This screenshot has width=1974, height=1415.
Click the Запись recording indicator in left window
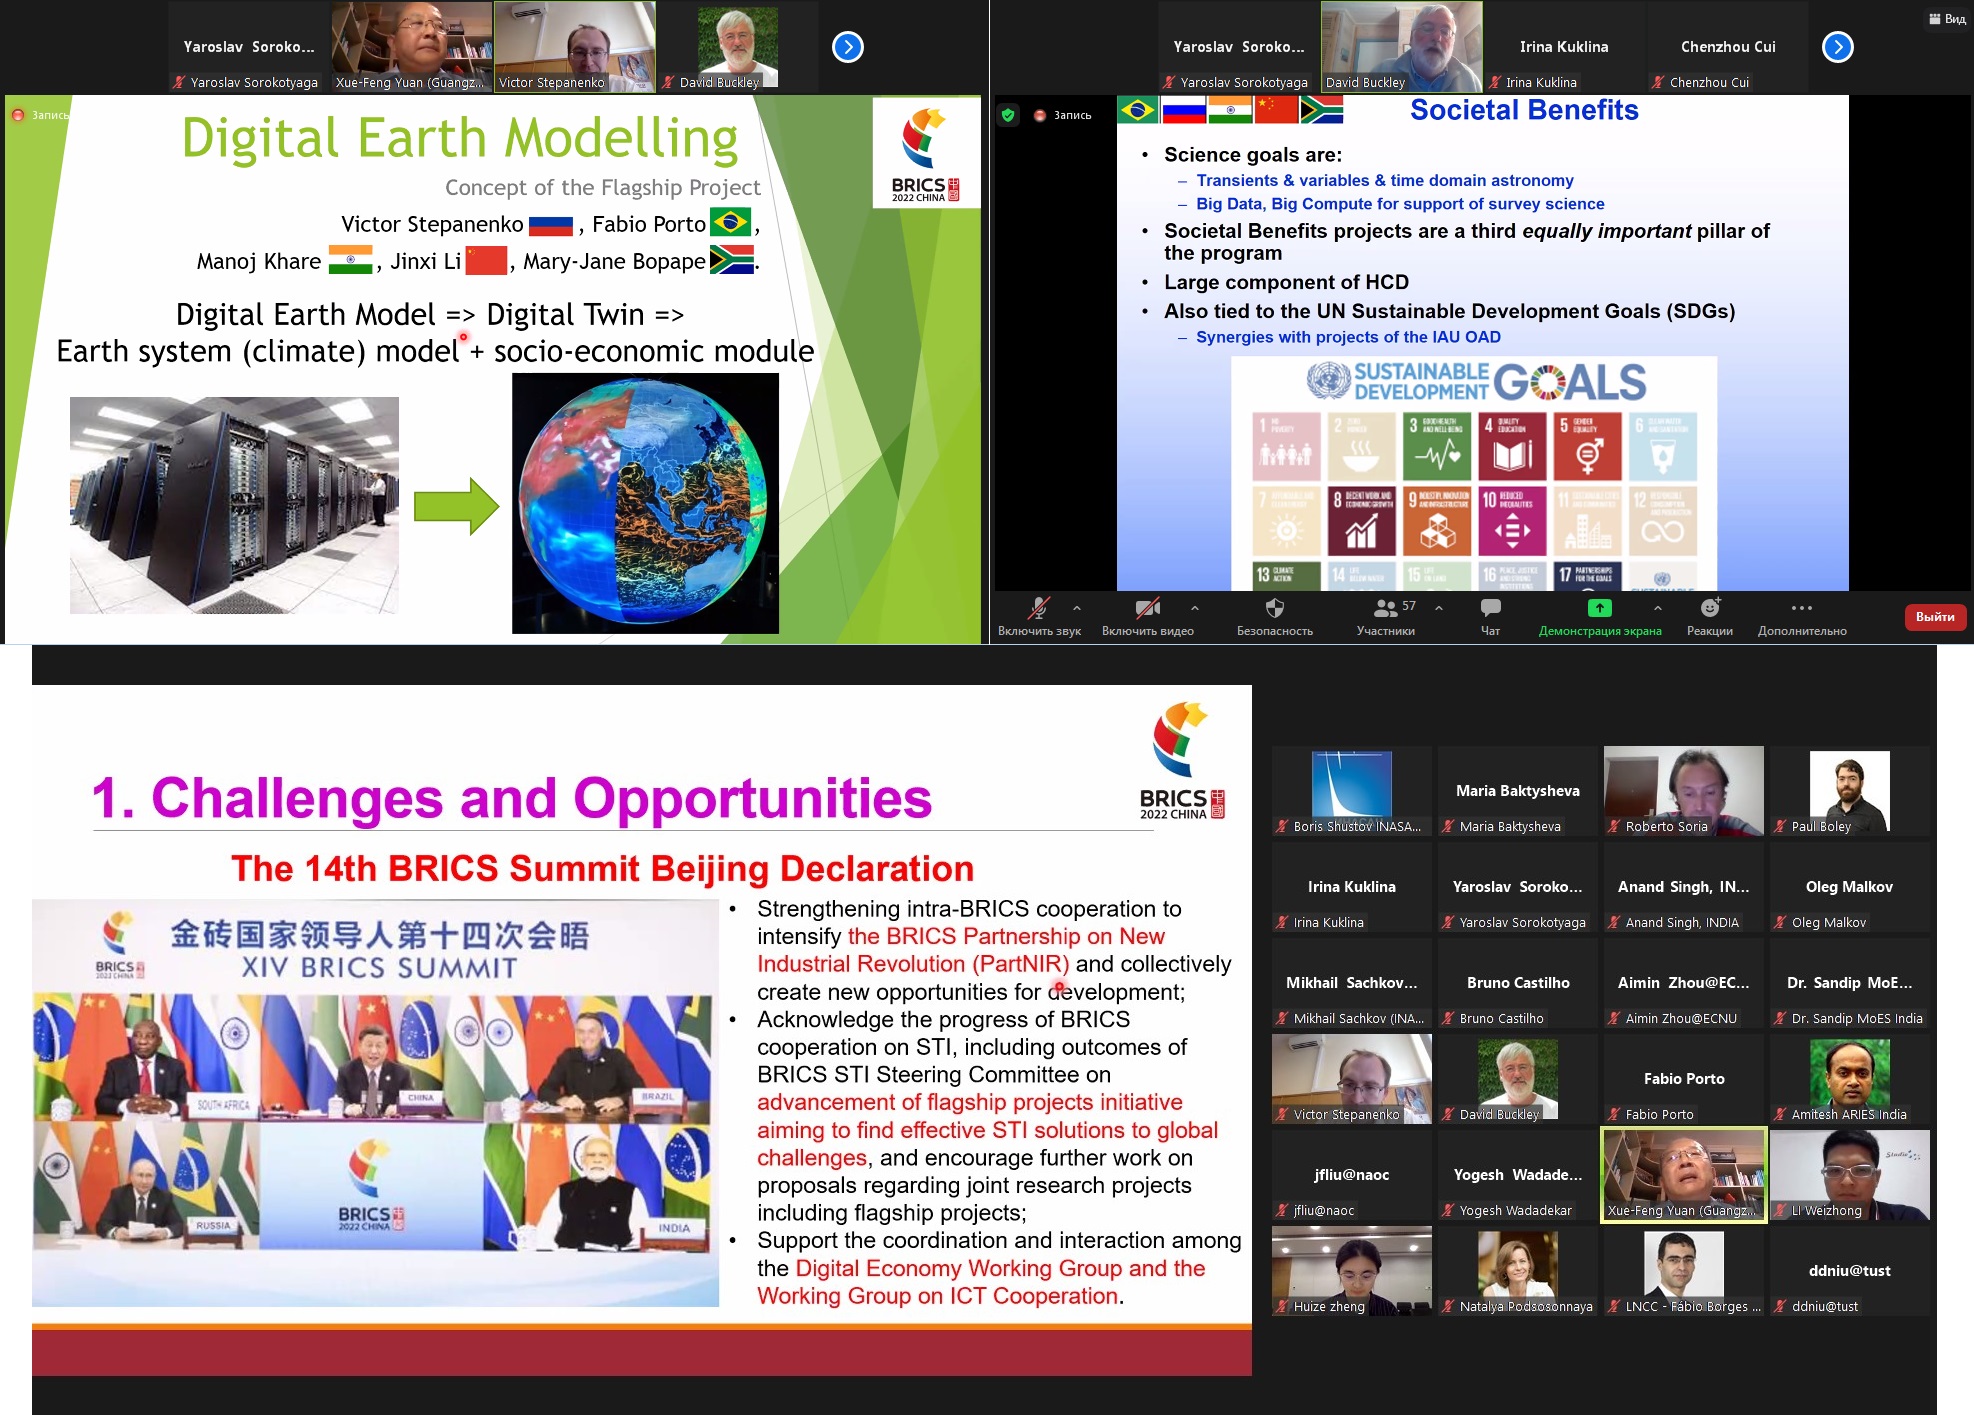pos(40,115)
